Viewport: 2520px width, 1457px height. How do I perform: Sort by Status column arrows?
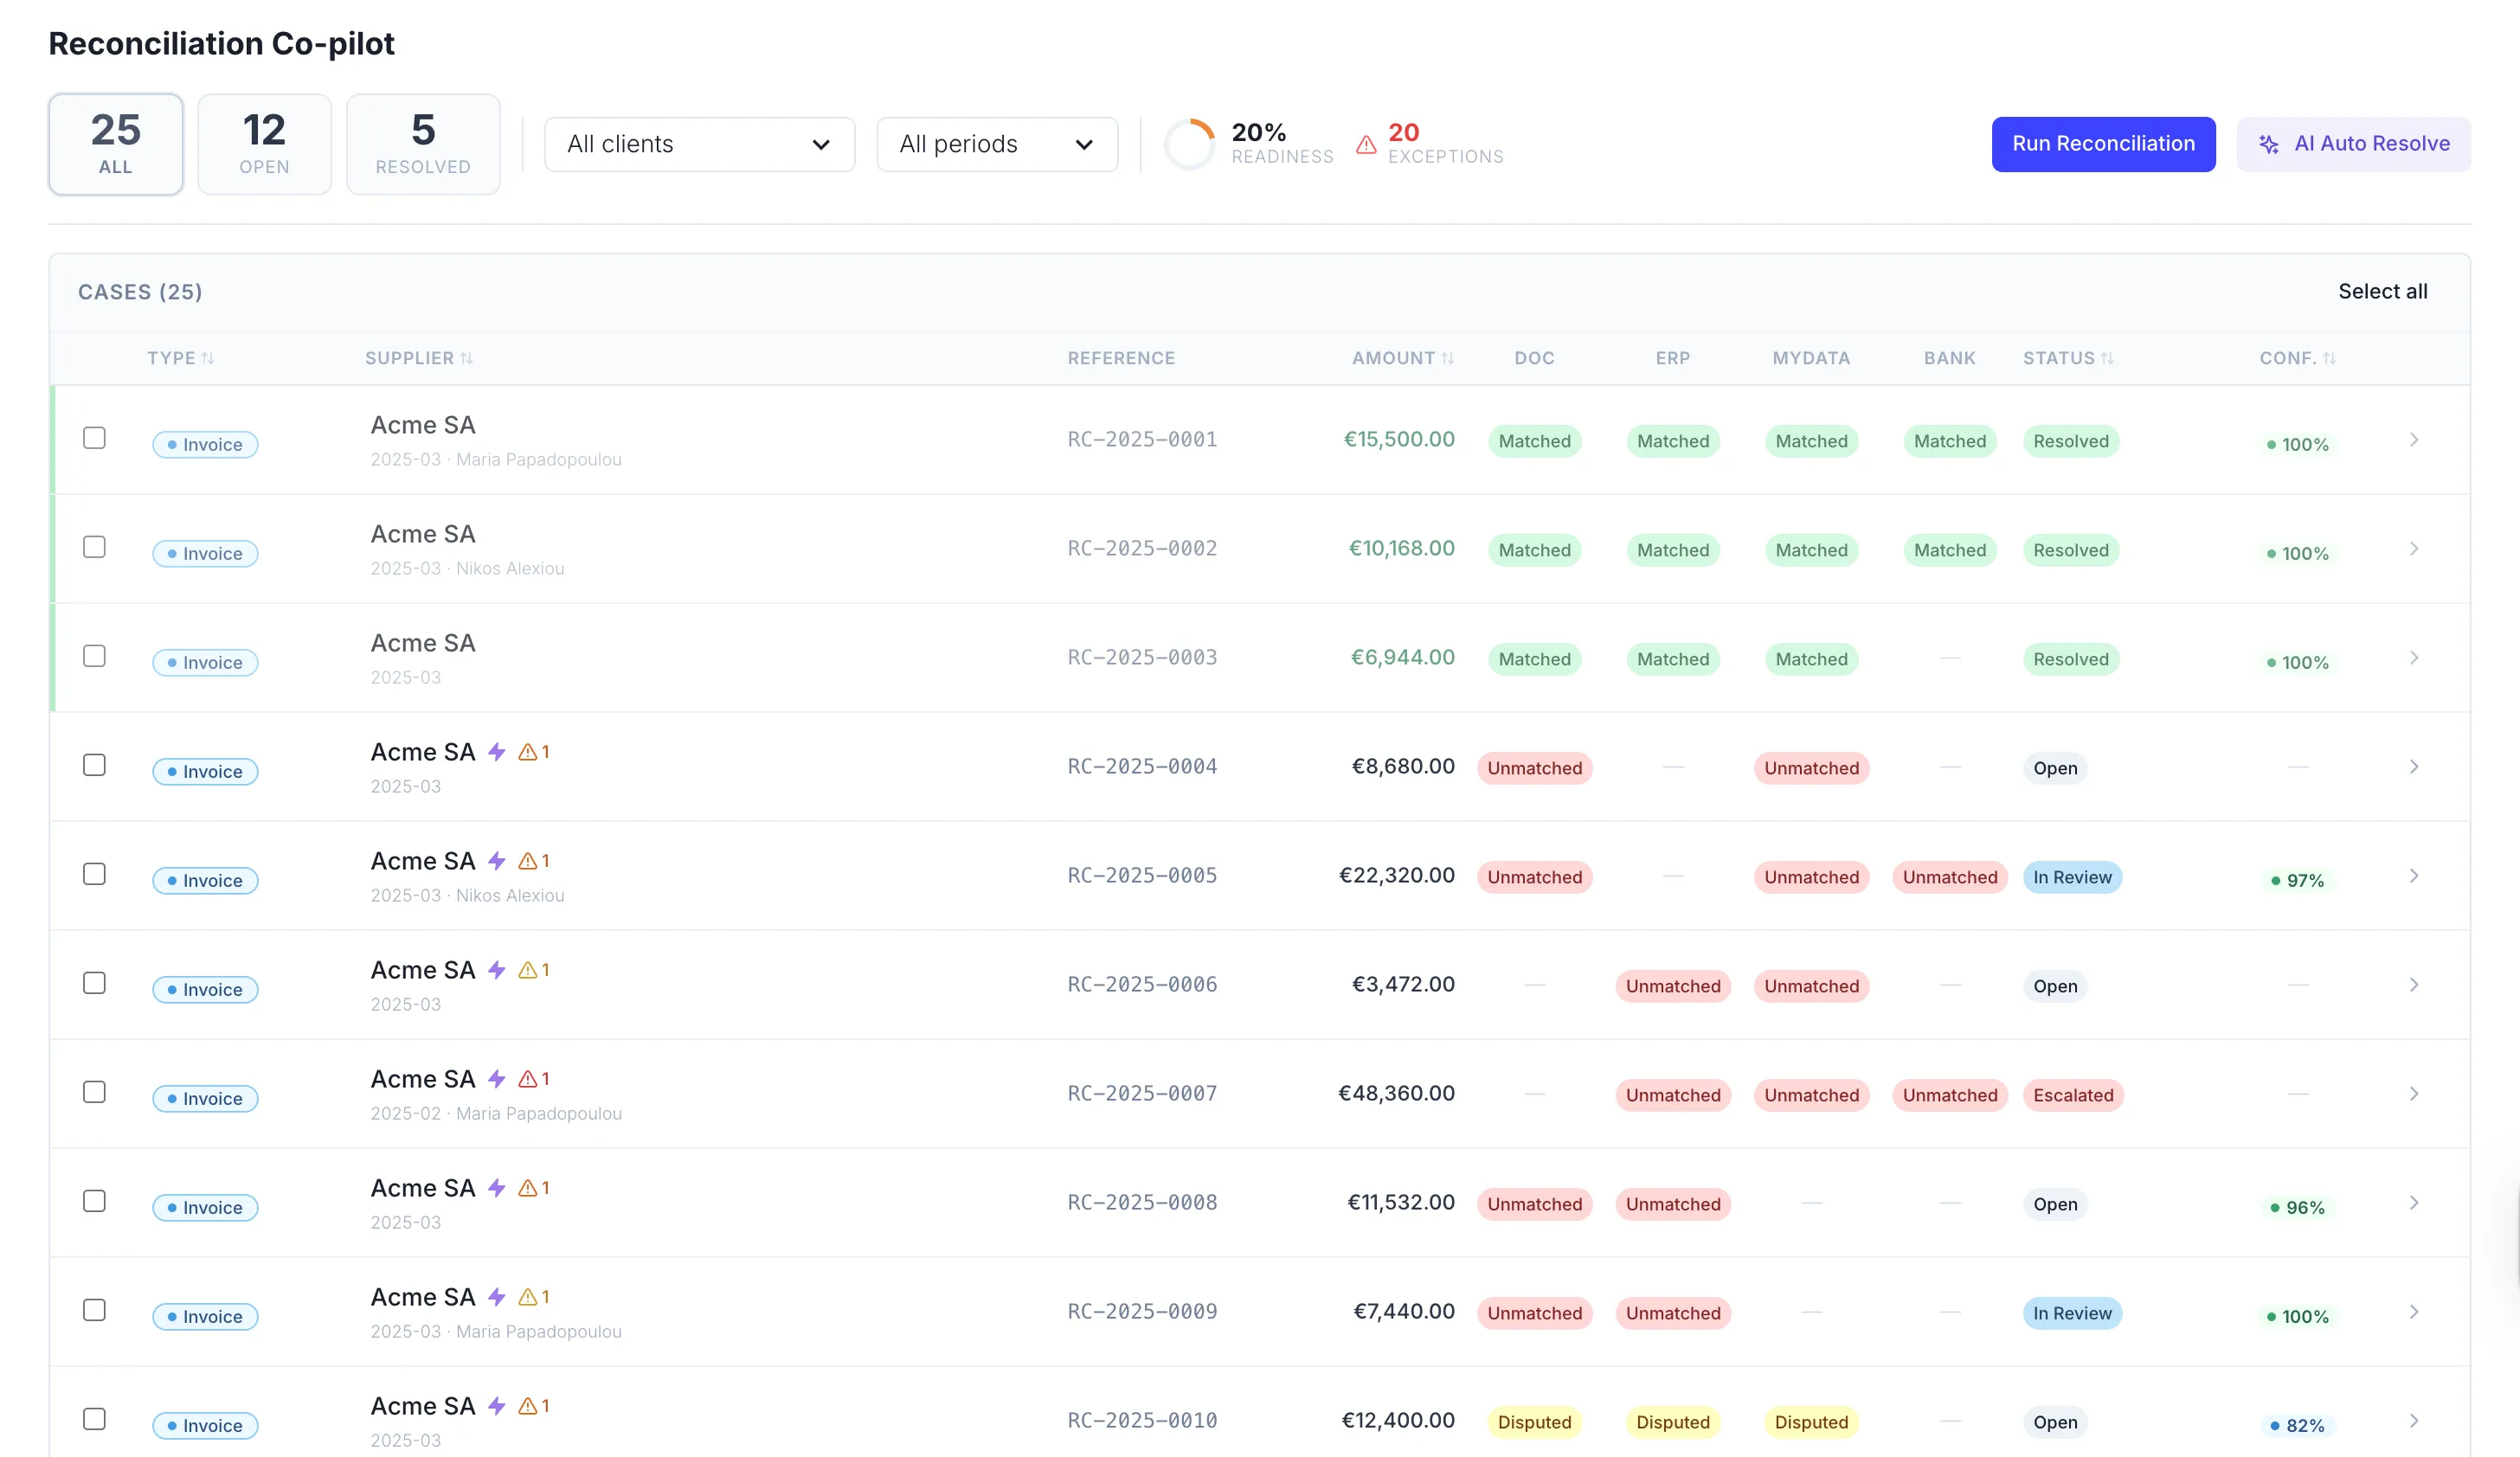[2107, 358]
